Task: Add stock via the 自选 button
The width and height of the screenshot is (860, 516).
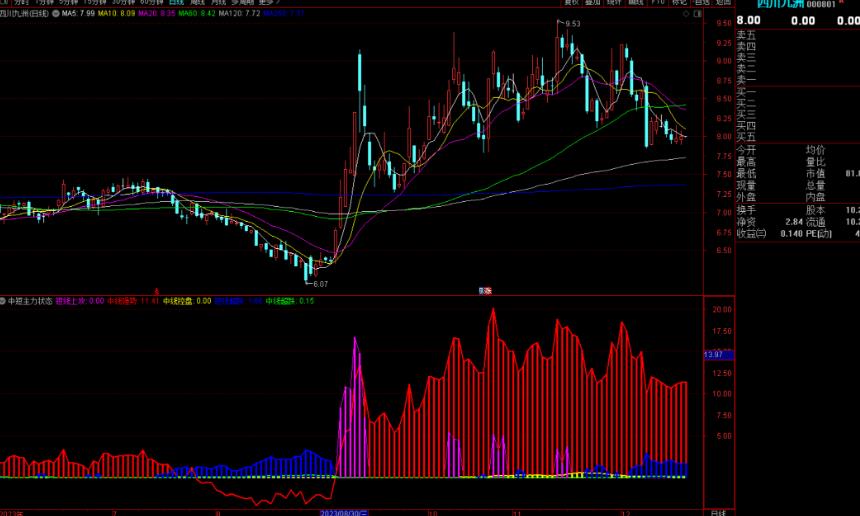Action: (x=702, y=2)
